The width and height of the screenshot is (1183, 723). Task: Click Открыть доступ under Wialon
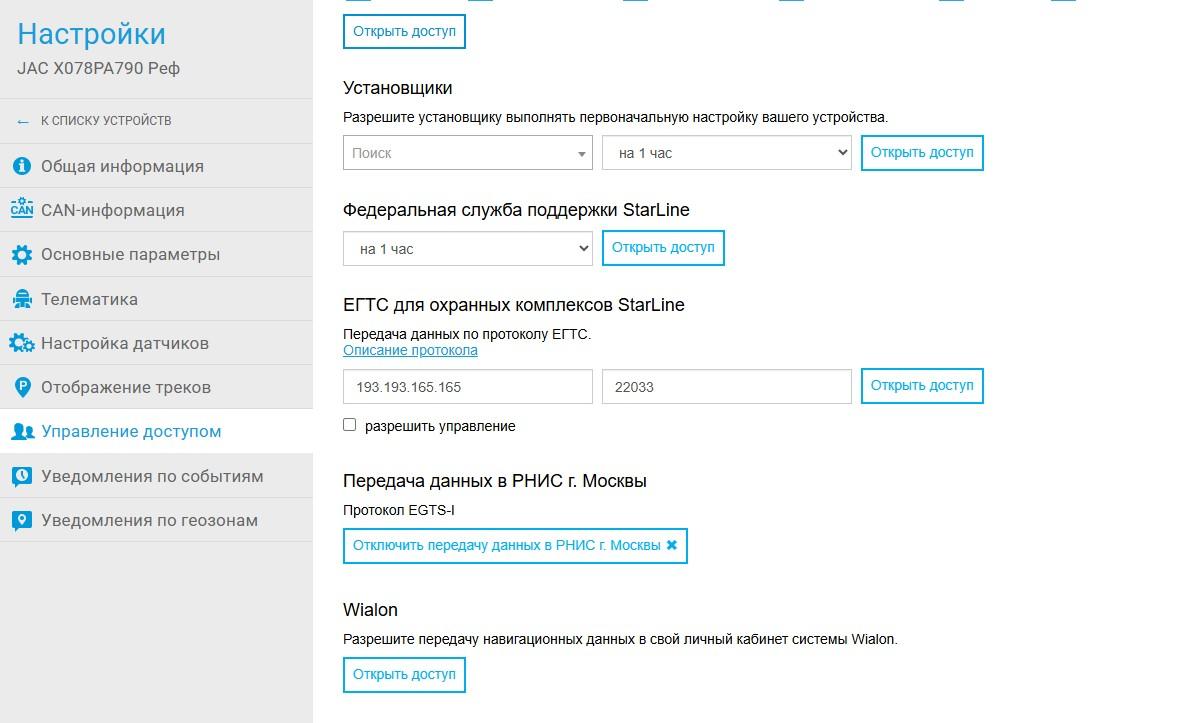[404, 675]
